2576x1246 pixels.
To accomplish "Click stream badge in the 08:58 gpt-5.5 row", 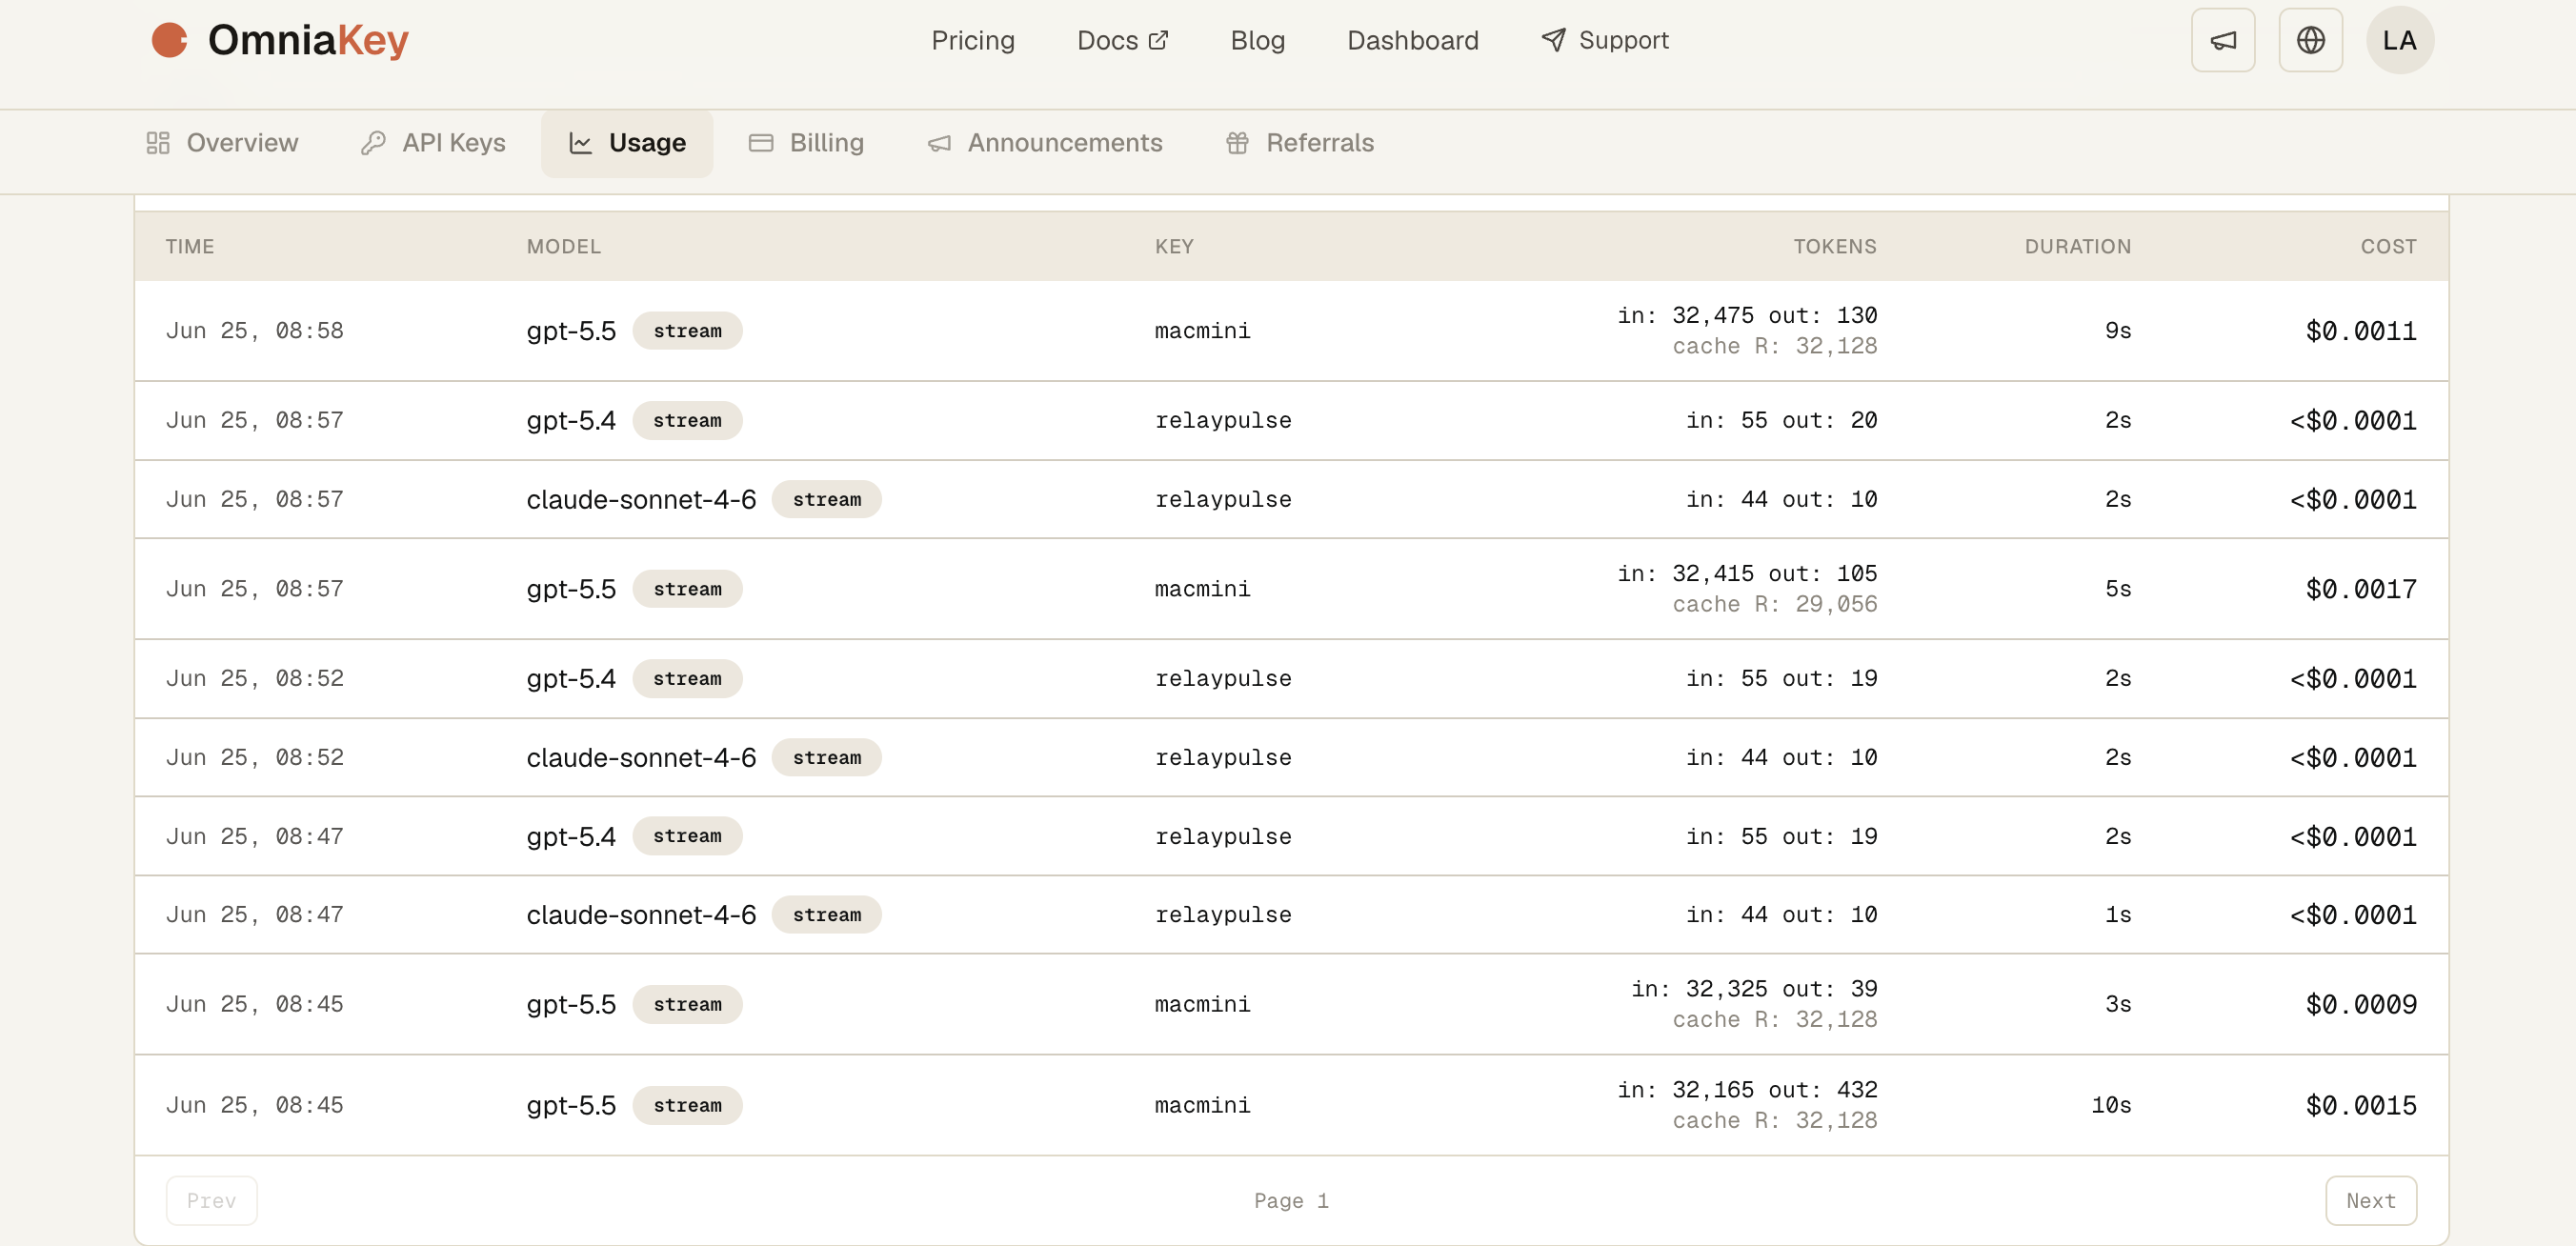I will (x=687, y=331).
